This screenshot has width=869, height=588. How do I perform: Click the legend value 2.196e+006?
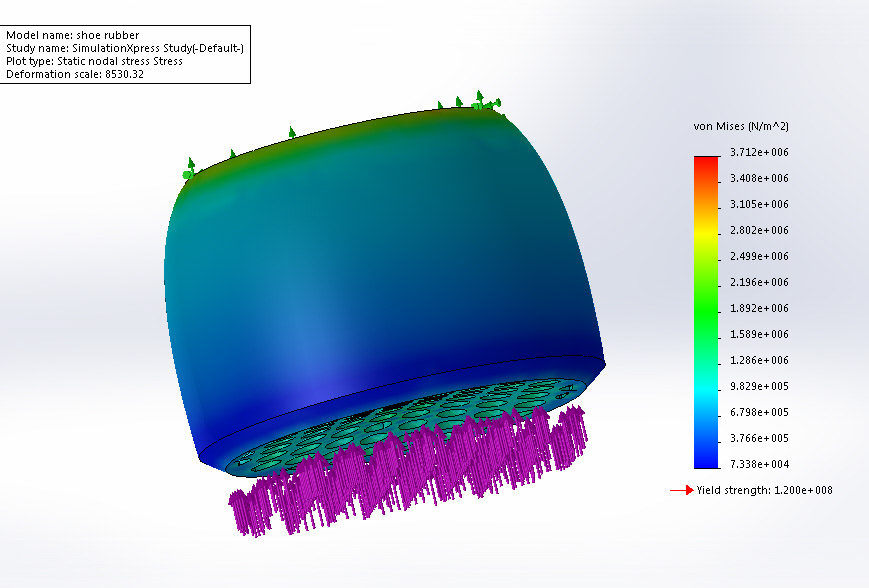(x=759, y=282)
